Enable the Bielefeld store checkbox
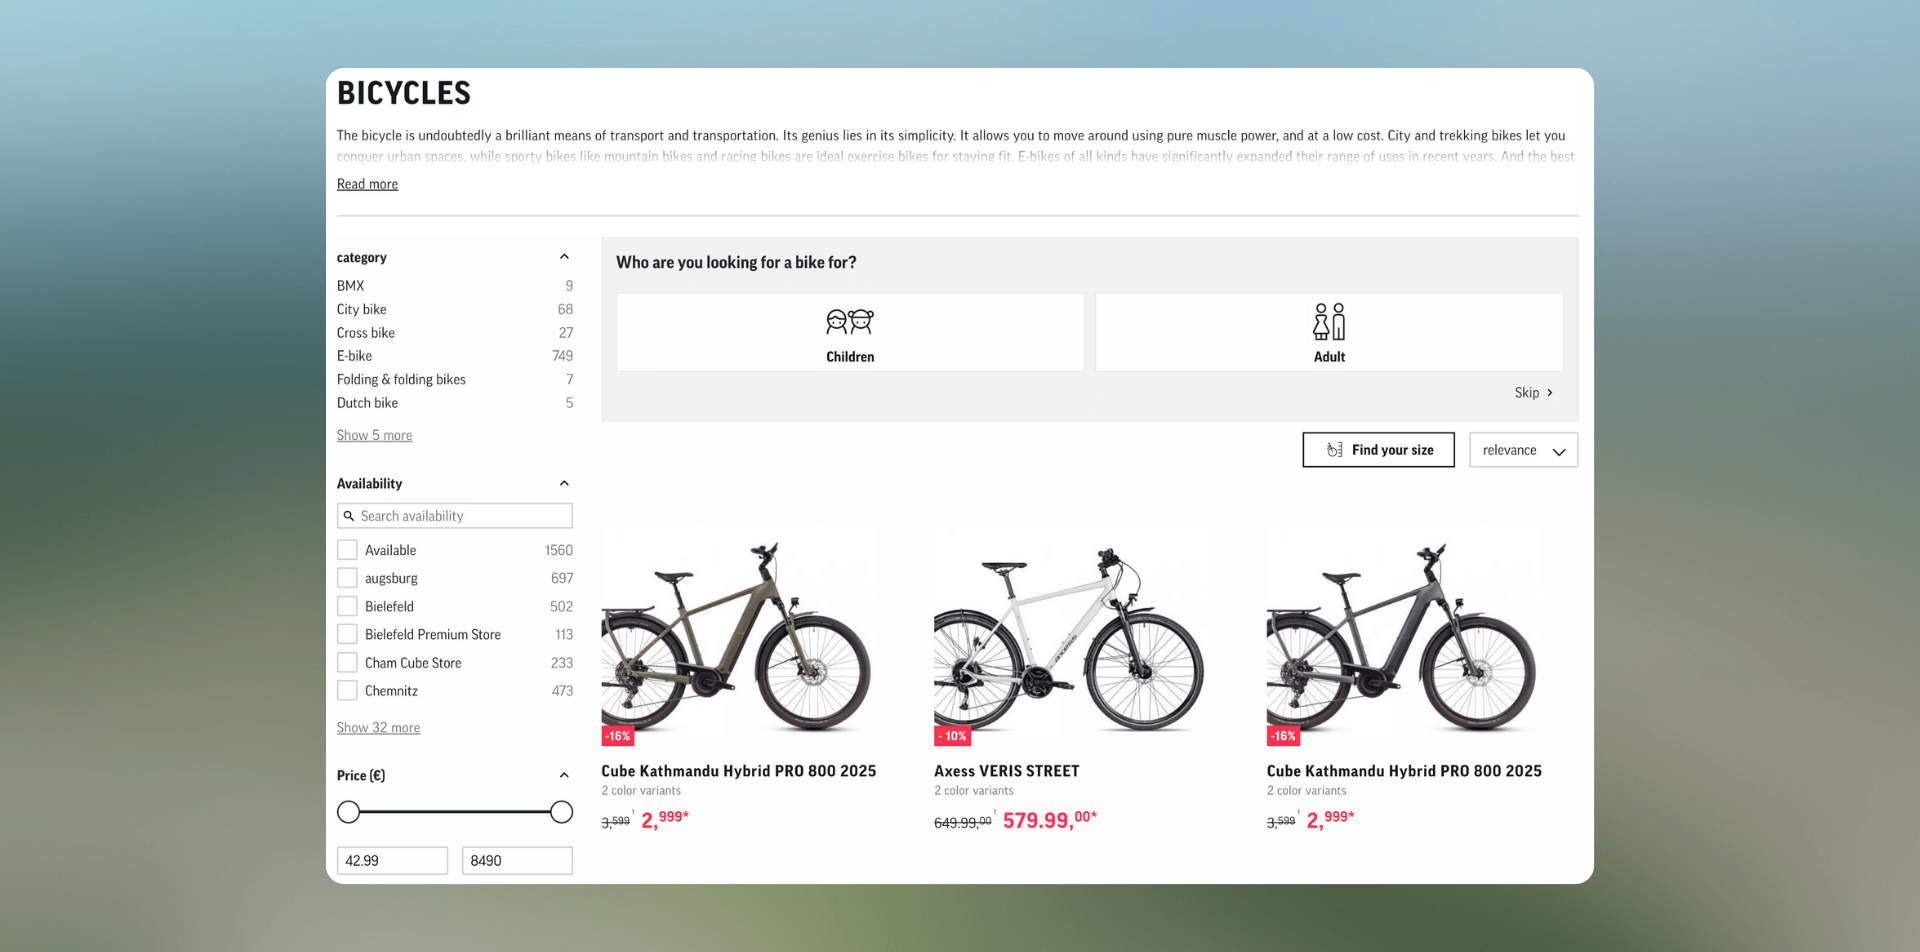Screen dimensions: 1920x952 (x=347, y=605)
